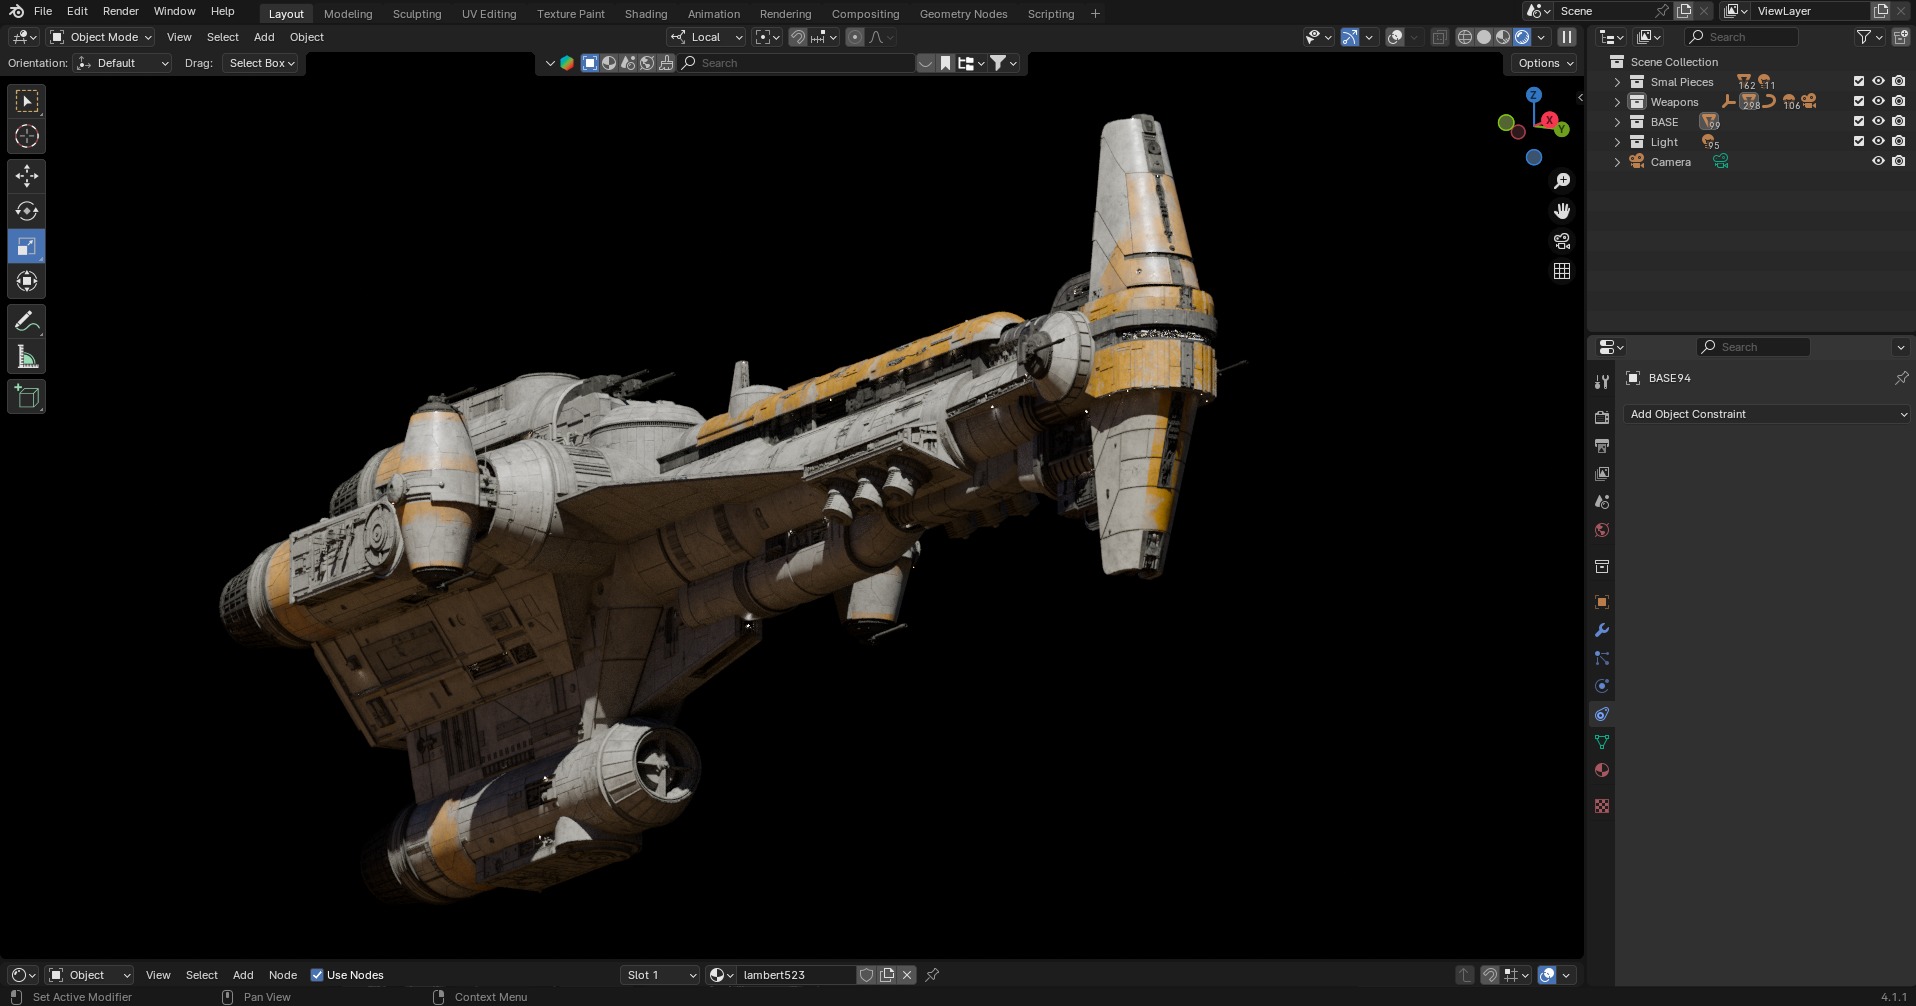Viewport: 1916px width, 1006px height.
Task: Switch to the Shading workspace tab
Action: tap(646, 14)
